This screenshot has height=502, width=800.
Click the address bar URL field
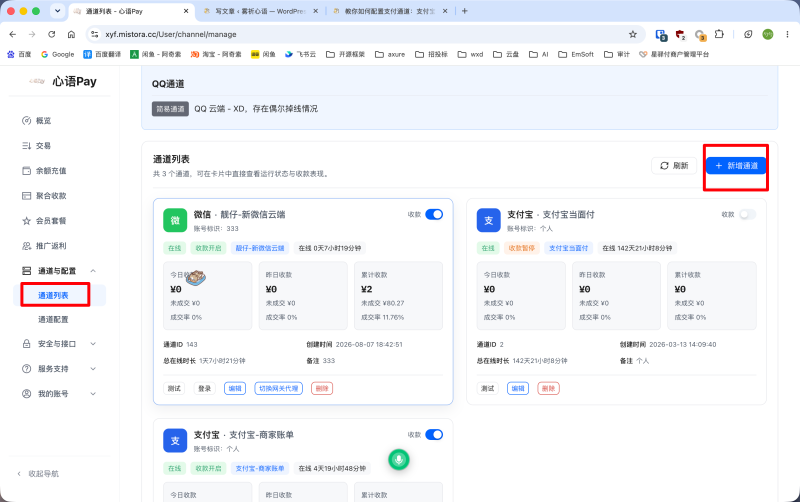click(365, 34)
